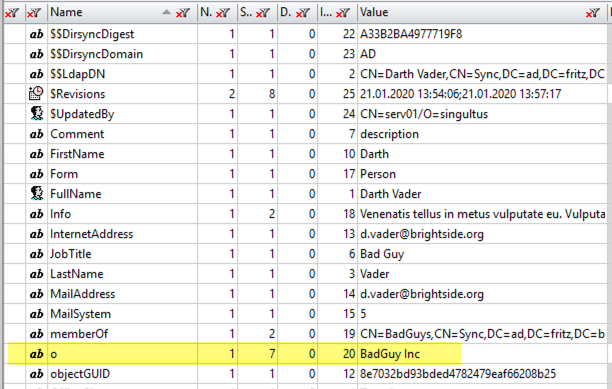Select the $$DirsyncDomain item name
612x389 pixels.
[96, 54]
